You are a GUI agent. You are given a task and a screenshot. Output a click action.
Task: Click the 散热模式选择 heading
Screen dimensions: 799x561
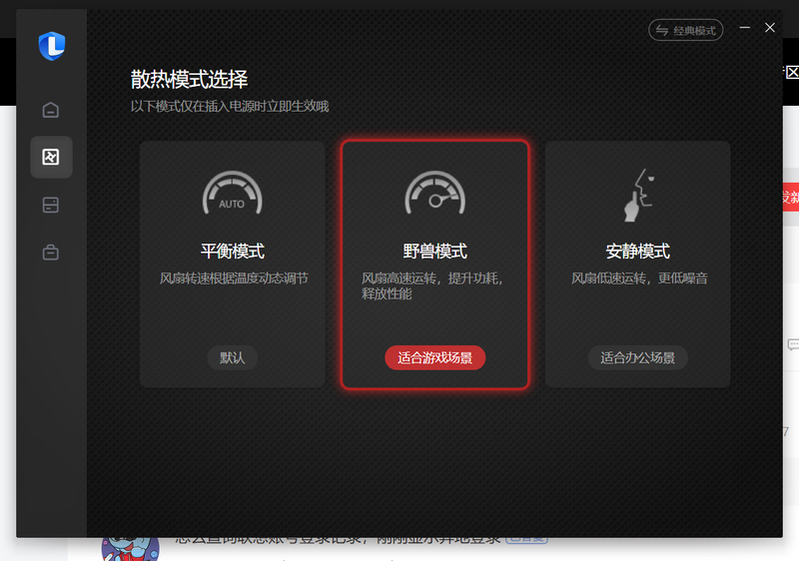click(x=189, y=80)
